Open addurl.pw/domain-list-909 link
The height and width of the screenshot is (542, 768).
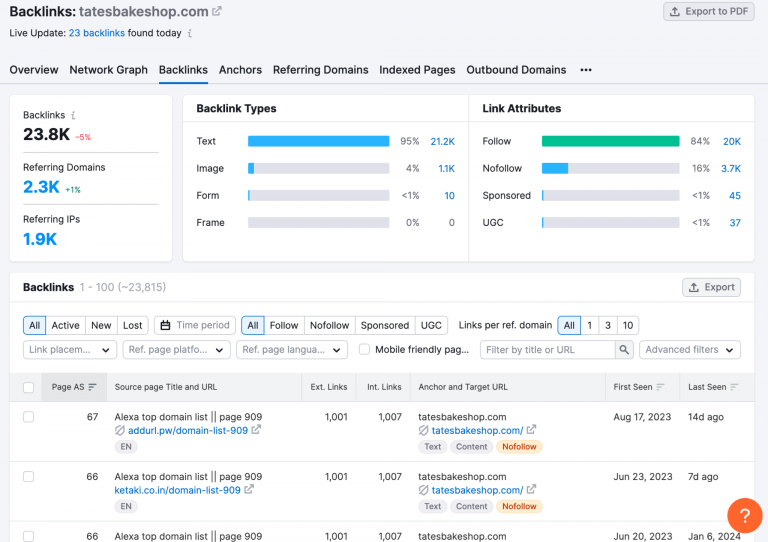pyautogui.click(x=188, y=430)
